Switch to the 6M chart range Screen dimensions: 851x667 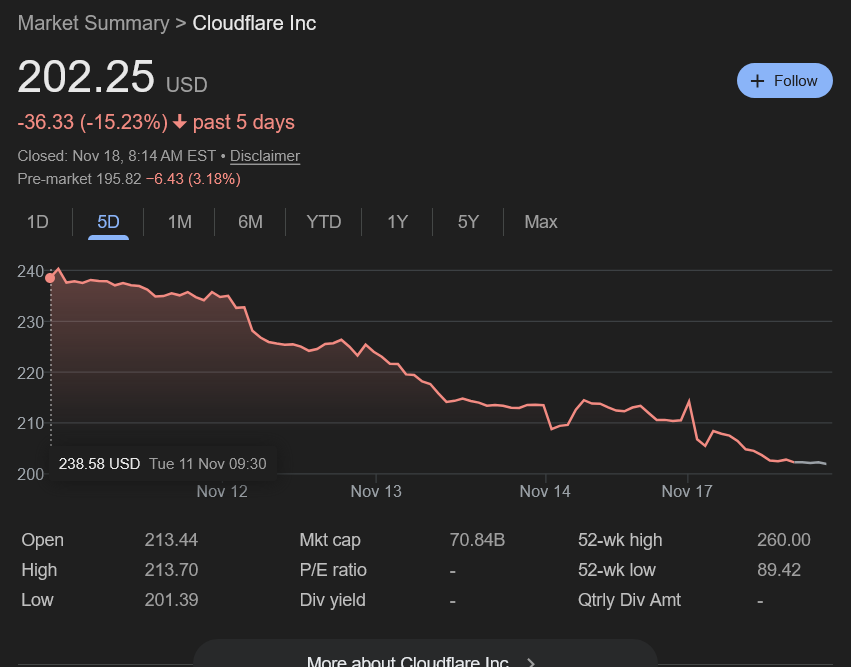pyautogui.click(x=250, y=222)
